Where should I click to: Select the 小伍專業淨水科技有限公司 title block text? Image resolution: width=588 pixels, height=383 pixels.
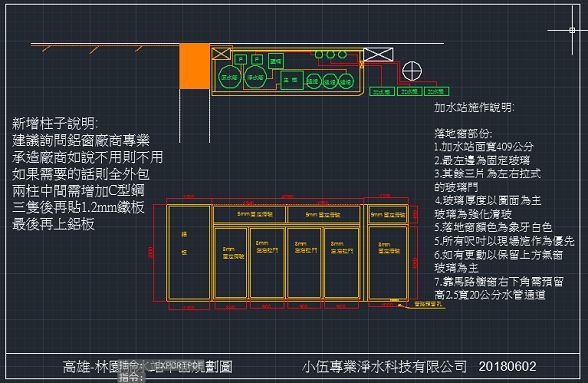384,366
